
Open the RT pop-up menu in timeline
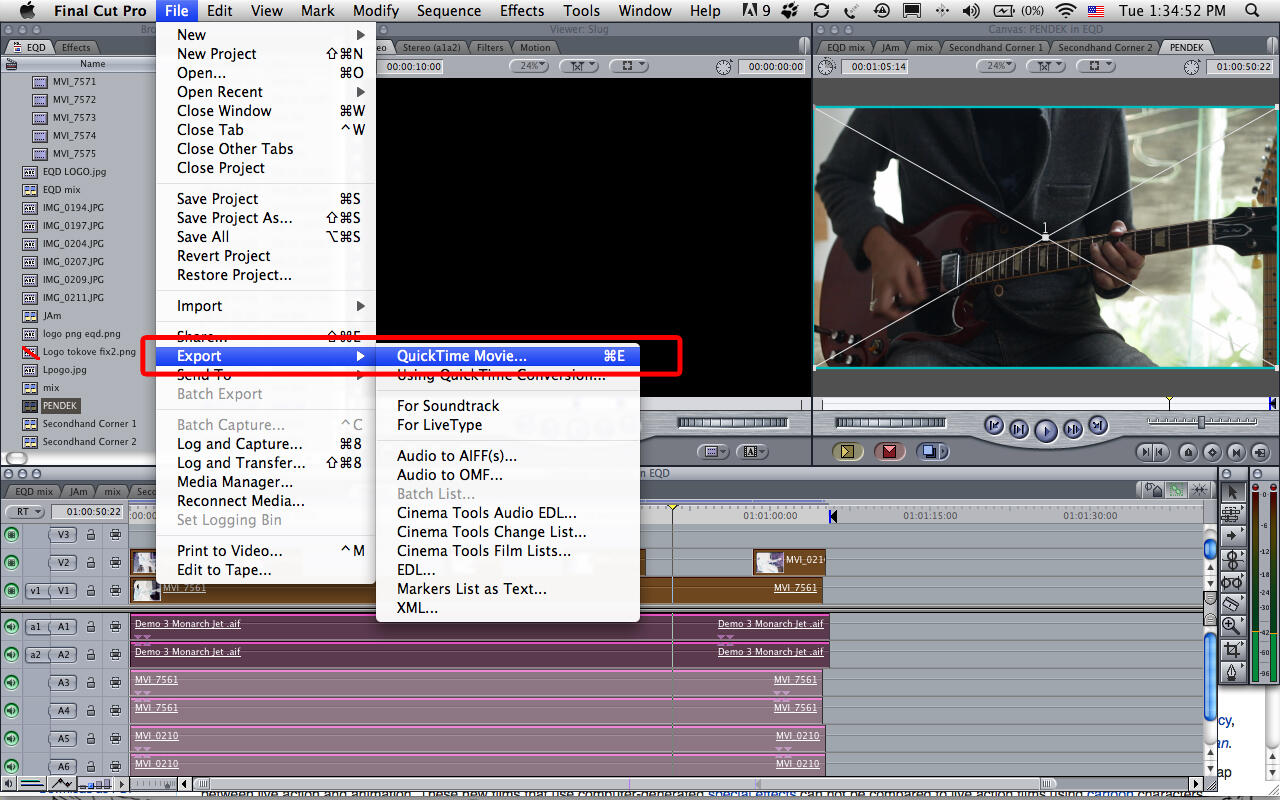point(24,511)
